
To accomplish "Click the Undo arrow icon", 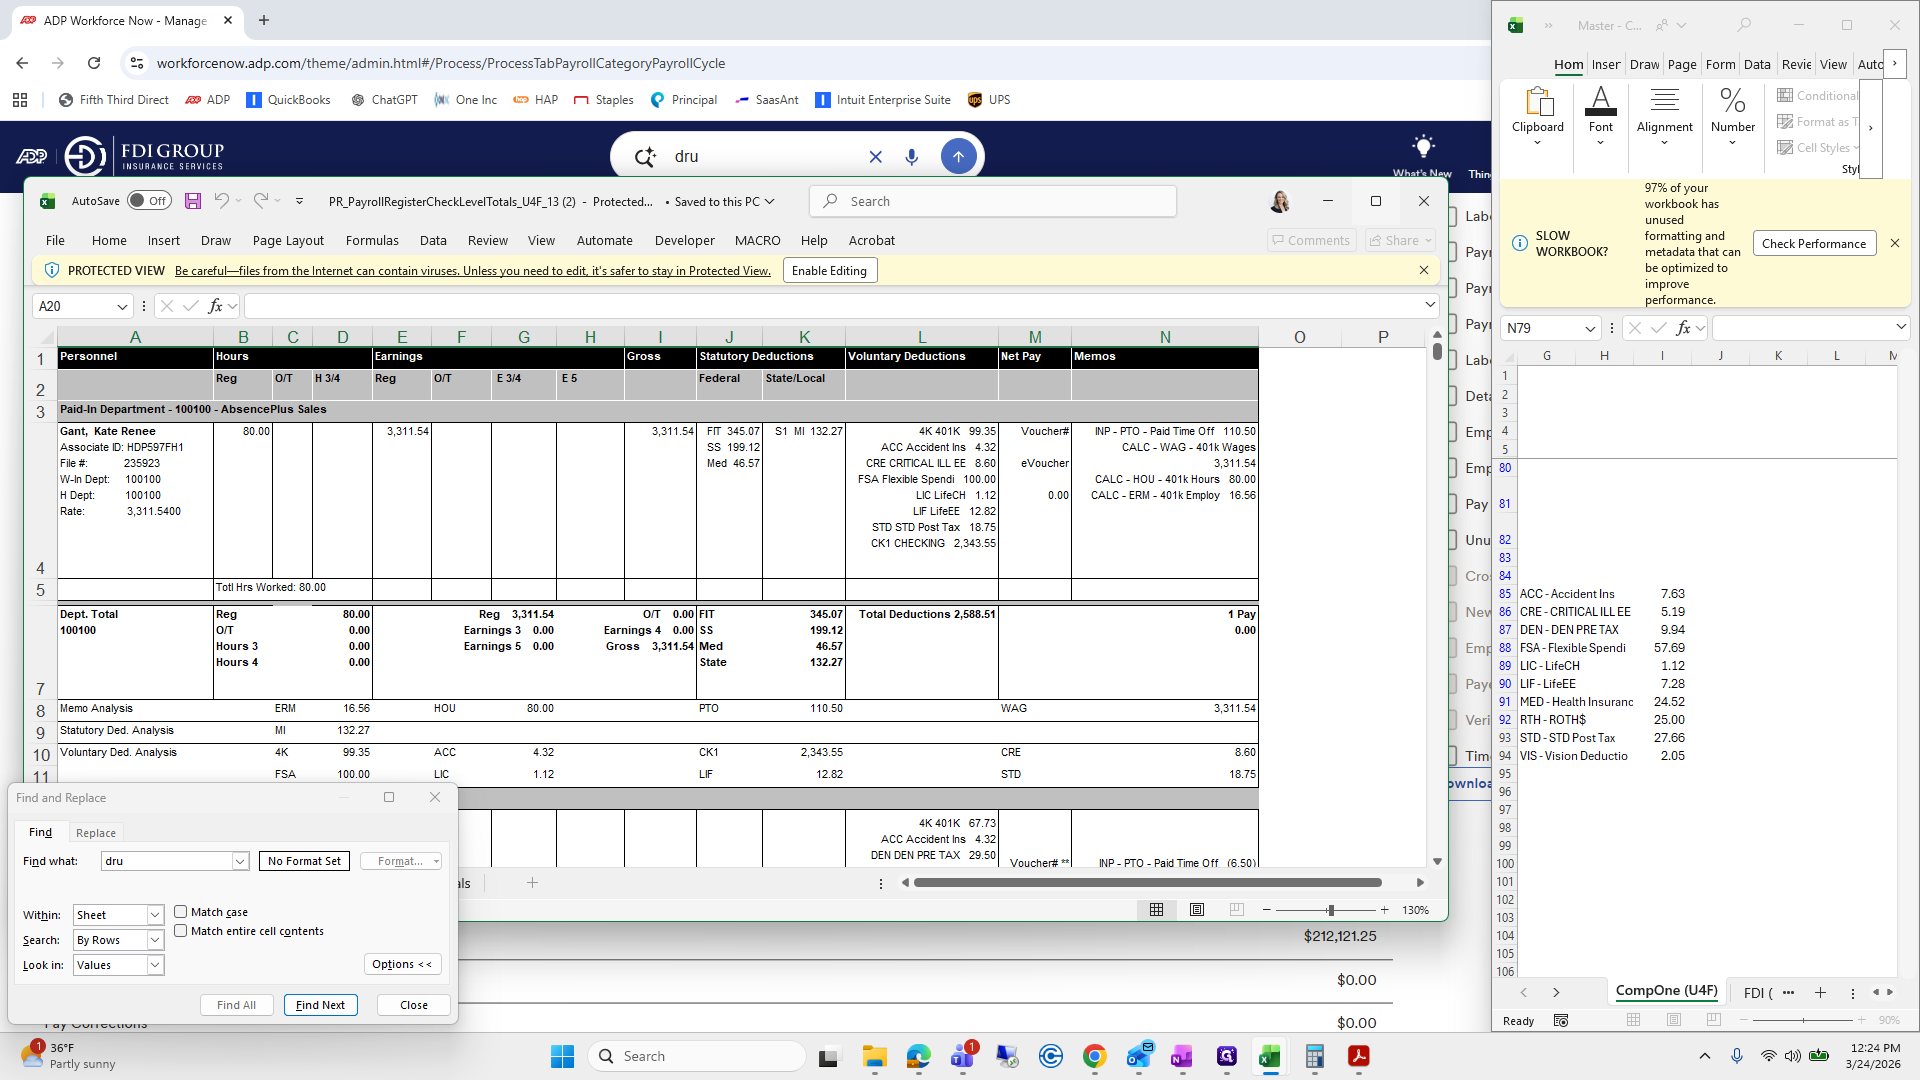I will tap(221, 201).
